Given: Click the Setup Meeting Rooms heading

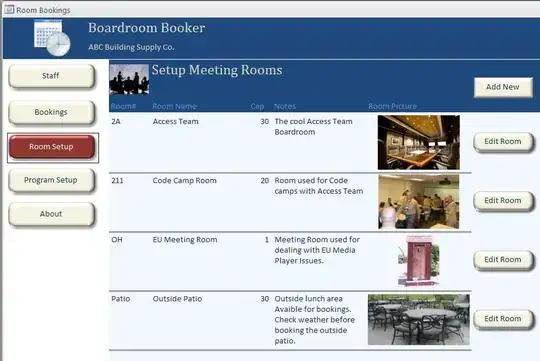Looking at the screenshot, I should pos(217,70).
